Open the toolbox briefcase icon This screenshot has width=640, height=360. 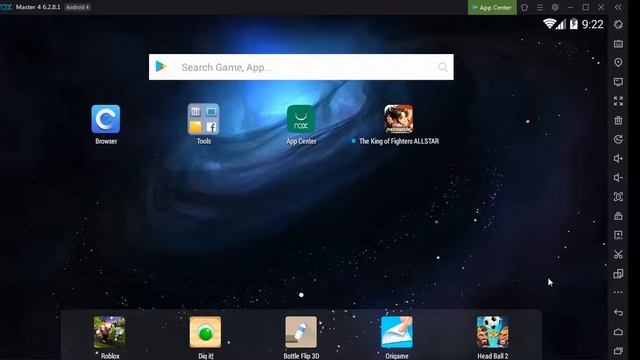click(x=618, y=216)
